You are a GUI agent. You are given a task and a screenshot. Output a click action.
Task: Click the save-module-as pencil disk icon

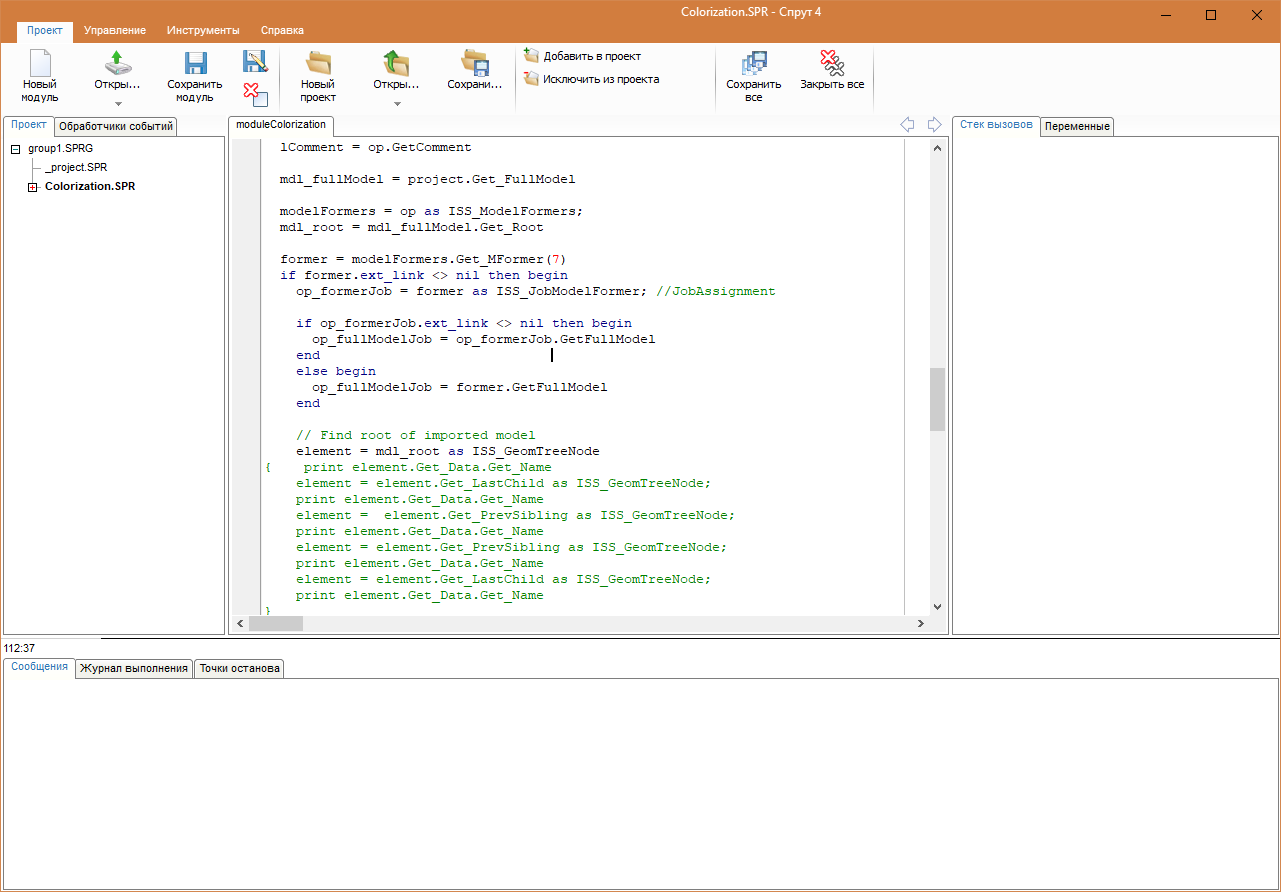[x=255, y=61]
